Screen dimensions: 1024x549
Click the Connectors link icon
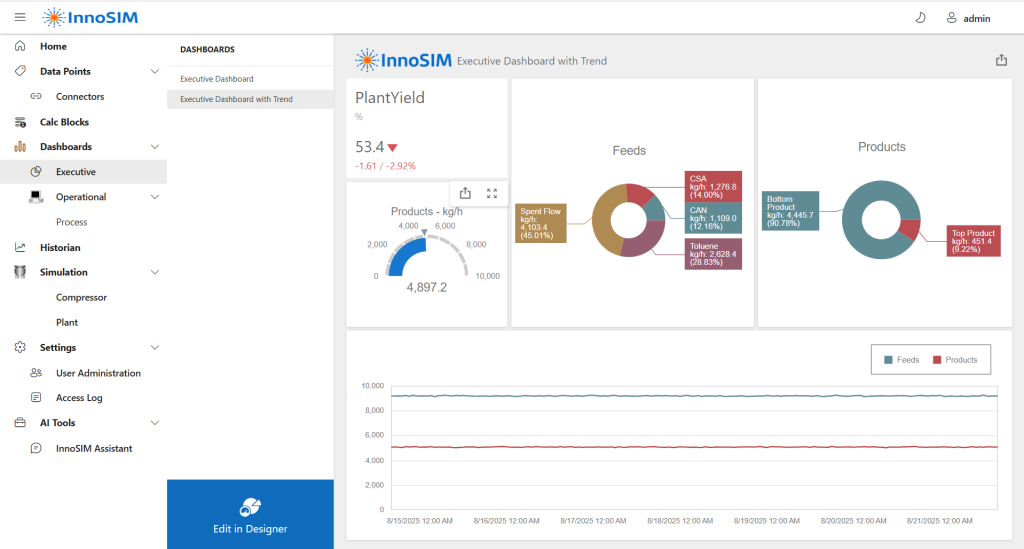36,96
